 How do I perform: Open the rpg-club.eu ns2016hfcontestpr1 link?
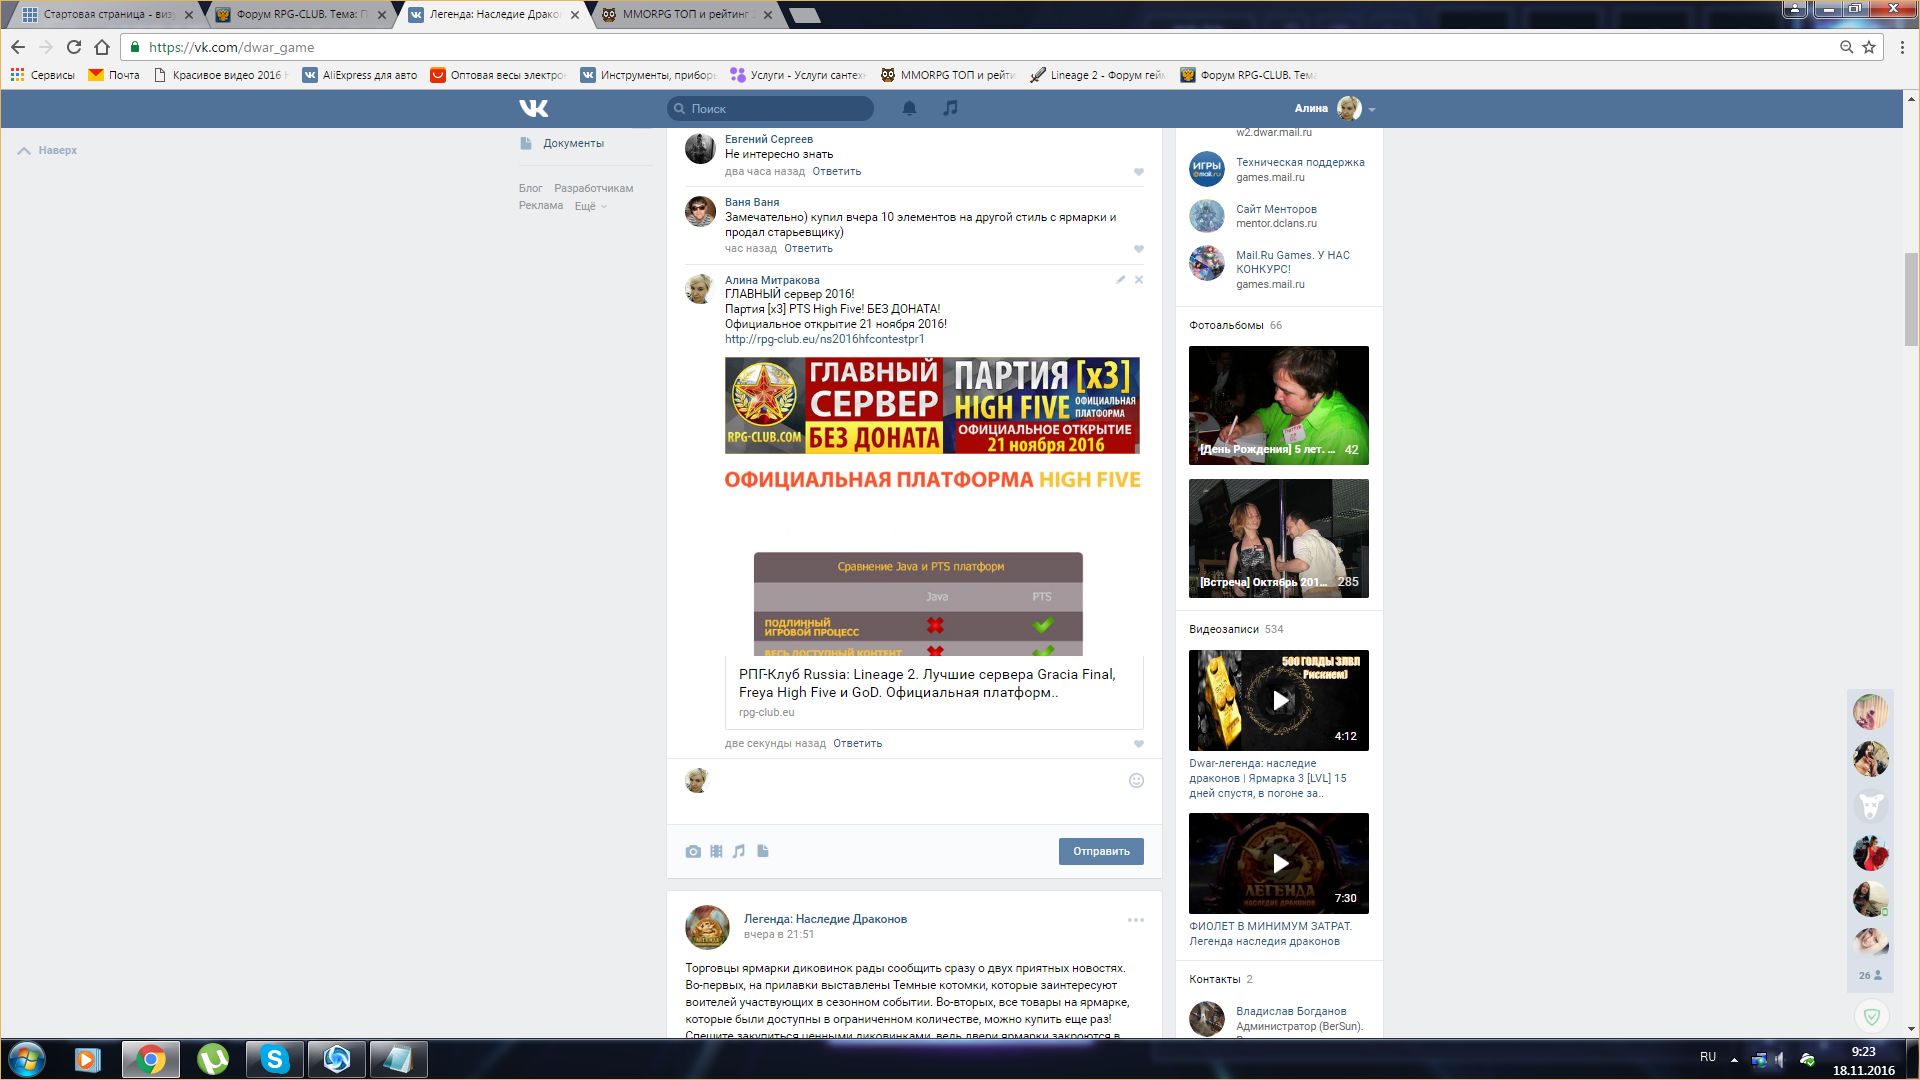[824, 339]
